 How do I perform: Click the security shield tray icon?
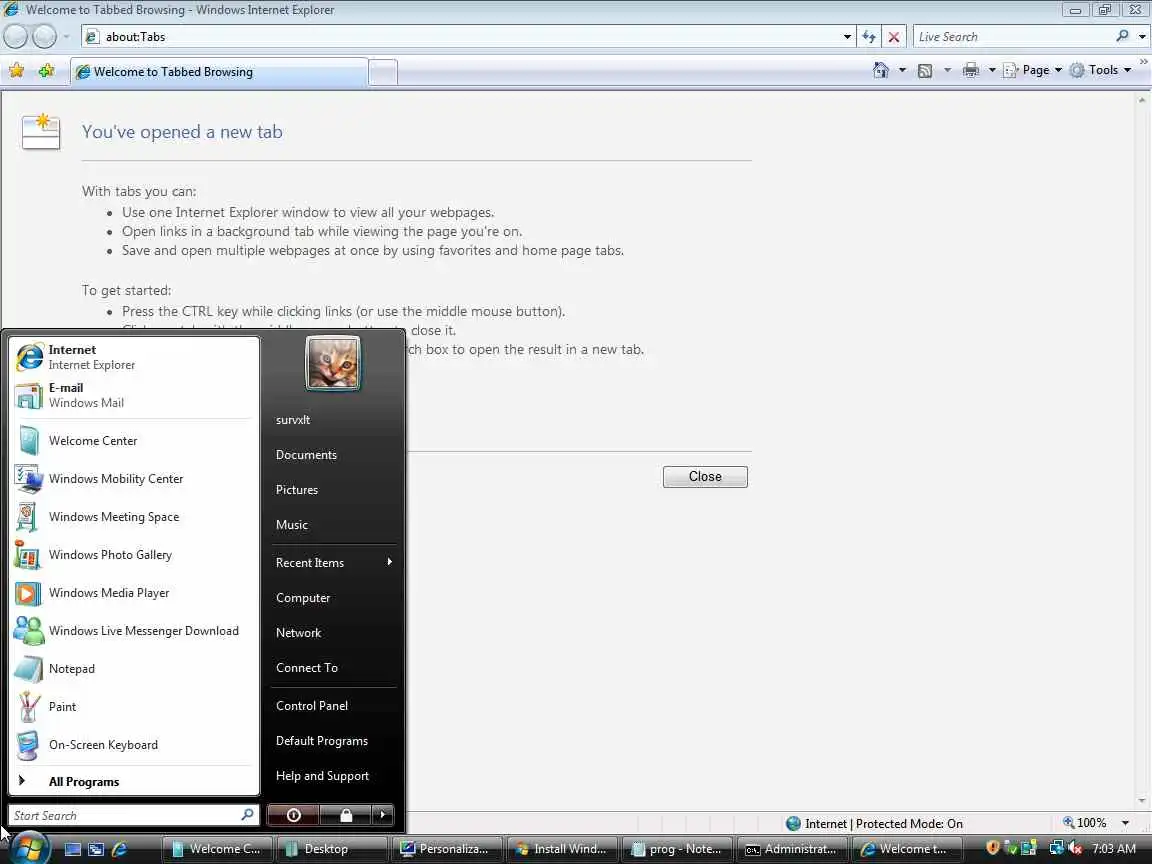tap(993, 848)
